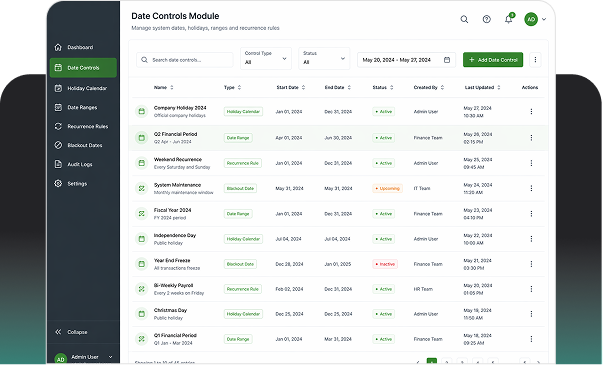Open the more options menu beside Add Date Control
Screen dimensions: 603x365
[x=535, y=60]
